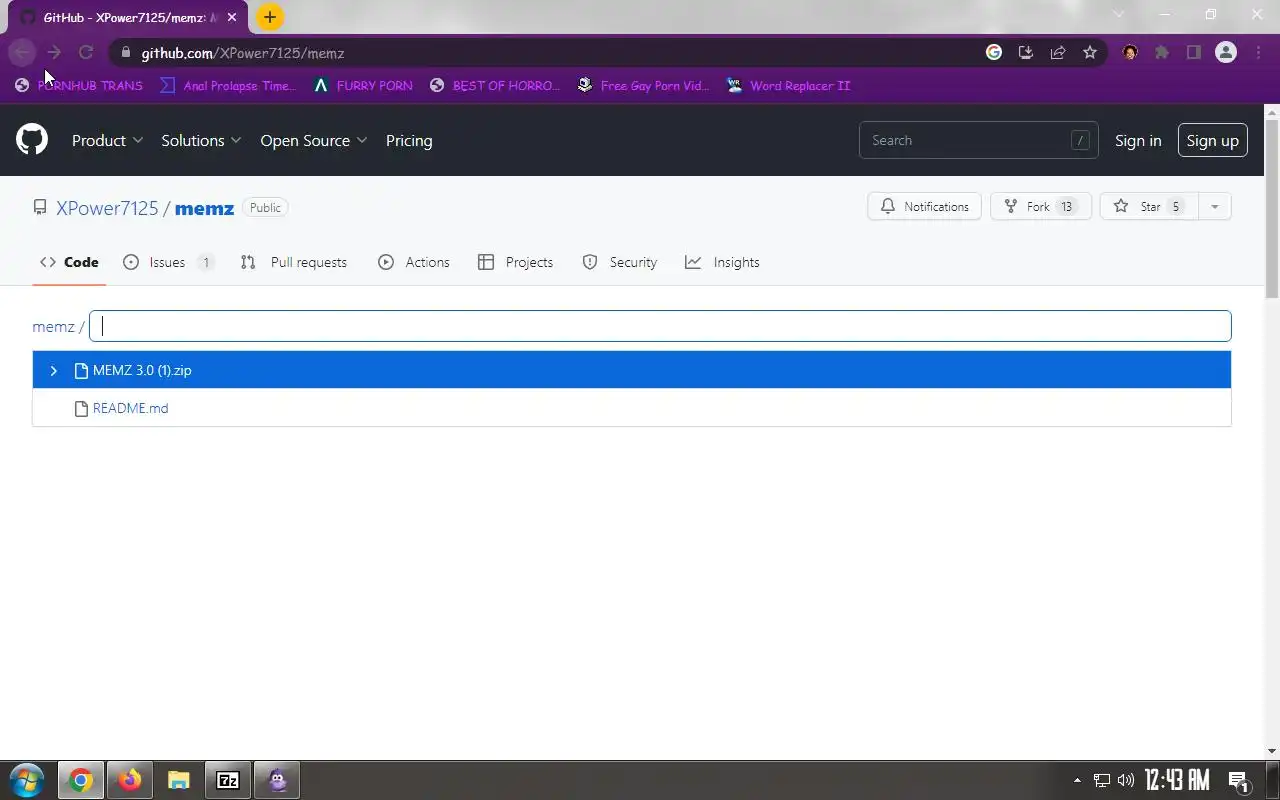1280x800 pixels.
Task: Open the Chrome profile avatar
Action: 1226,53
